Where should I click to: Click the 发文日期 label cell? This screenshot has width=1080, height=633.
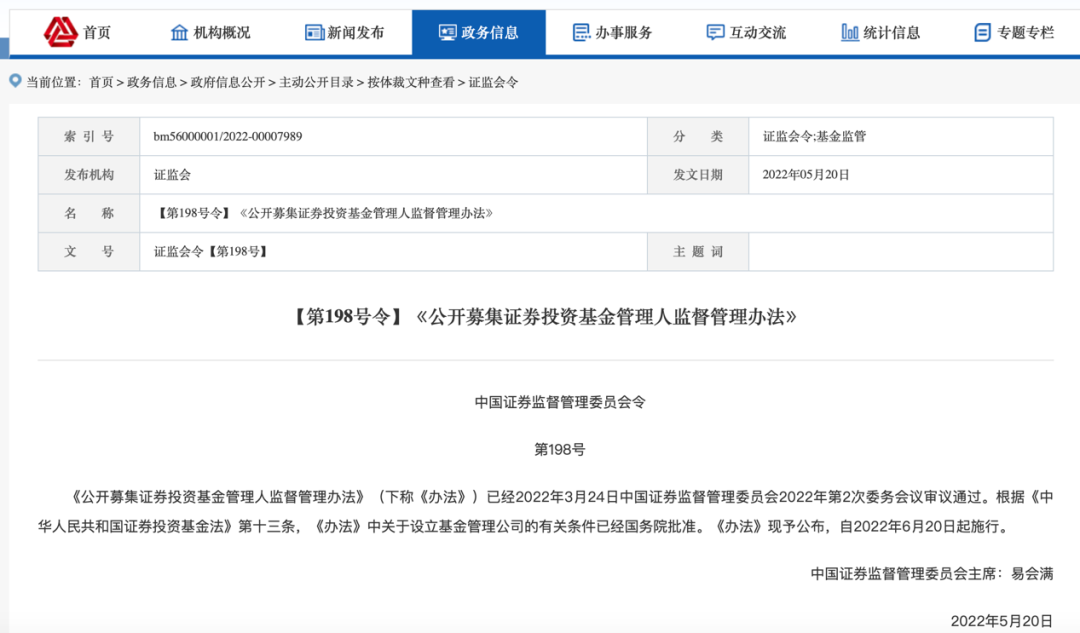(698, 175)
